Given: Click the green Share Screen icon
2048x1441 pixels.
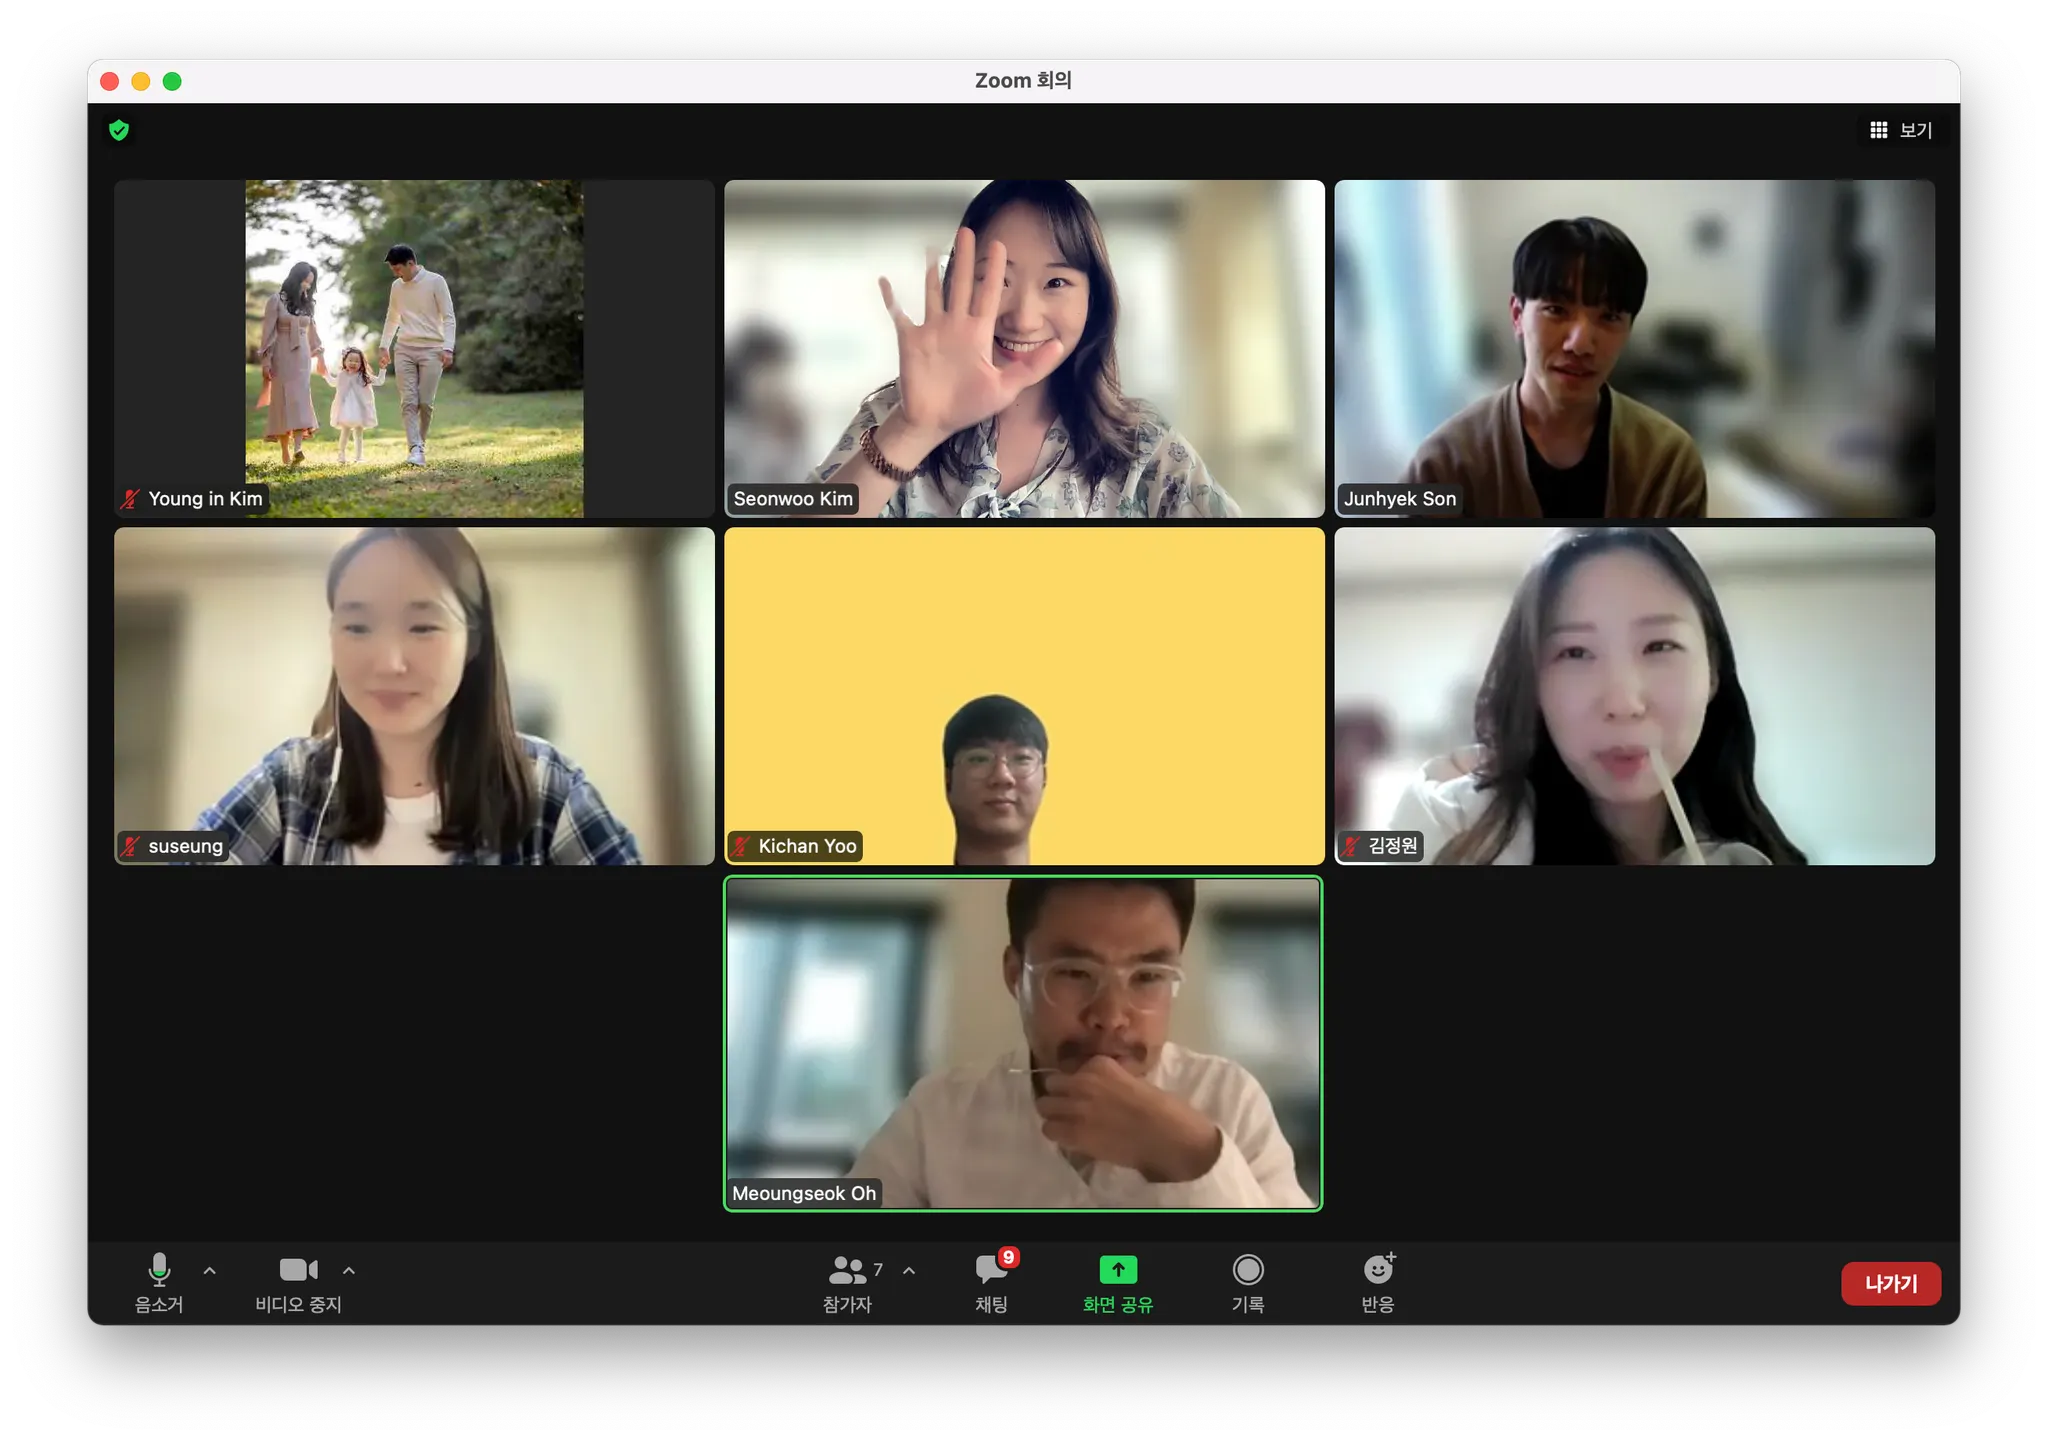Looking at the screenshot, I should click(1118, 1269).
